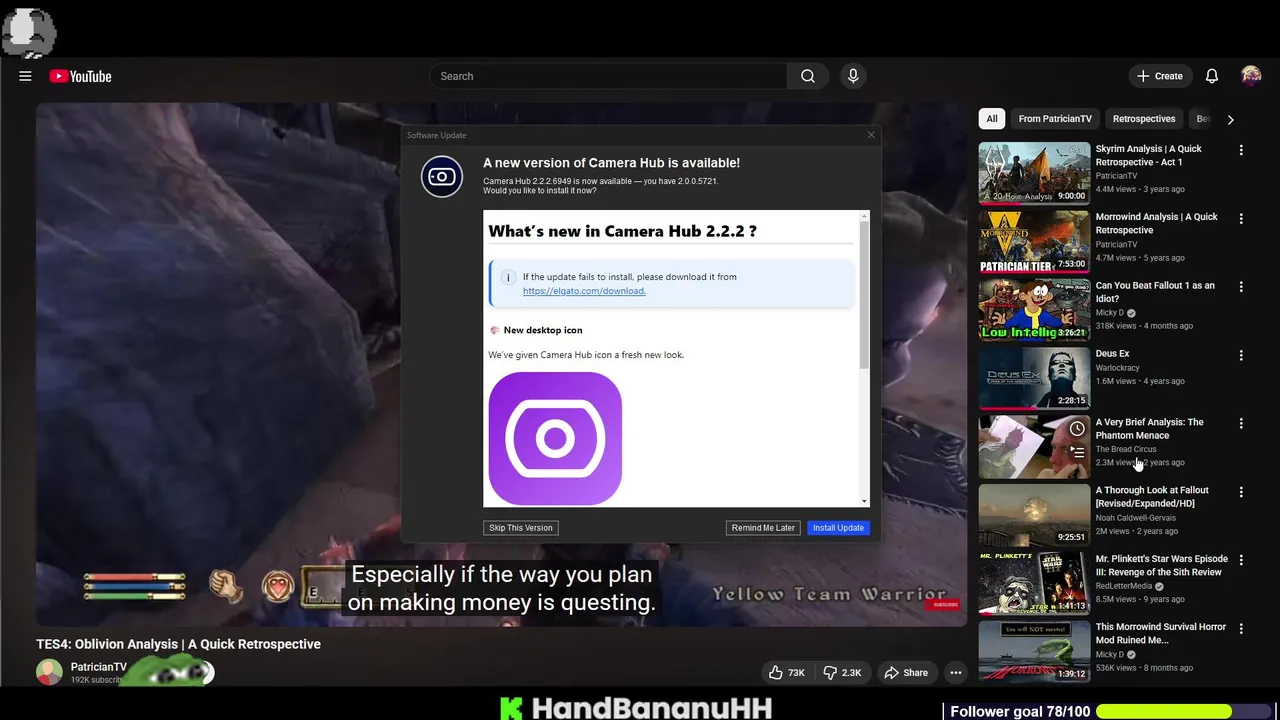
Task: Click the release notes scroll down arrow
Action: pyautogui.click(x=864, y=501)
